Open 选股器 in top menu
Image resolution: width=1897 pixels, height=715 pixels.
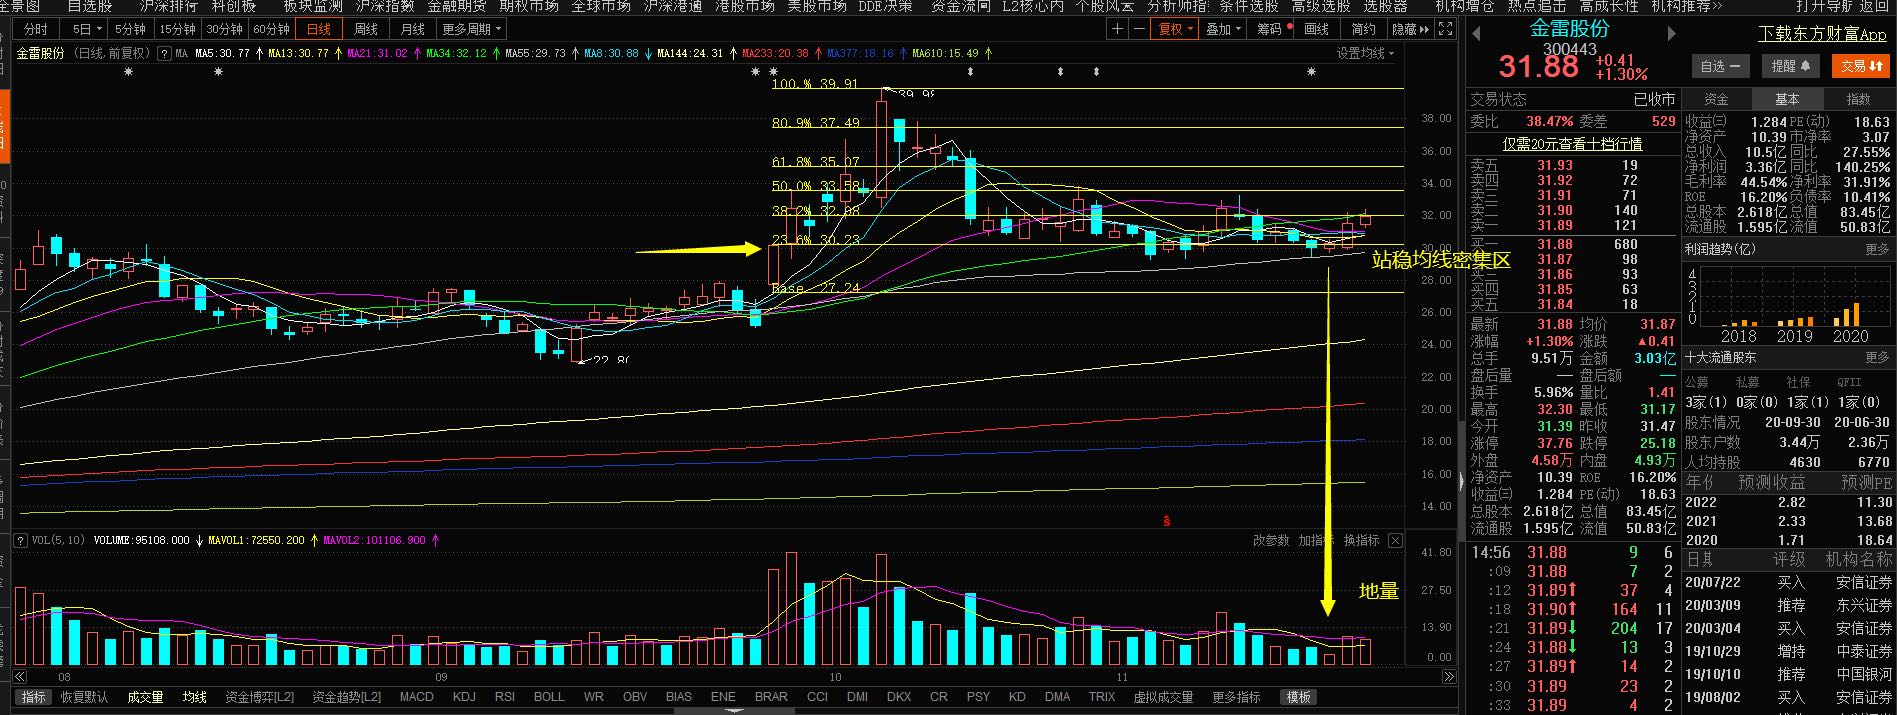(1385, 6)
